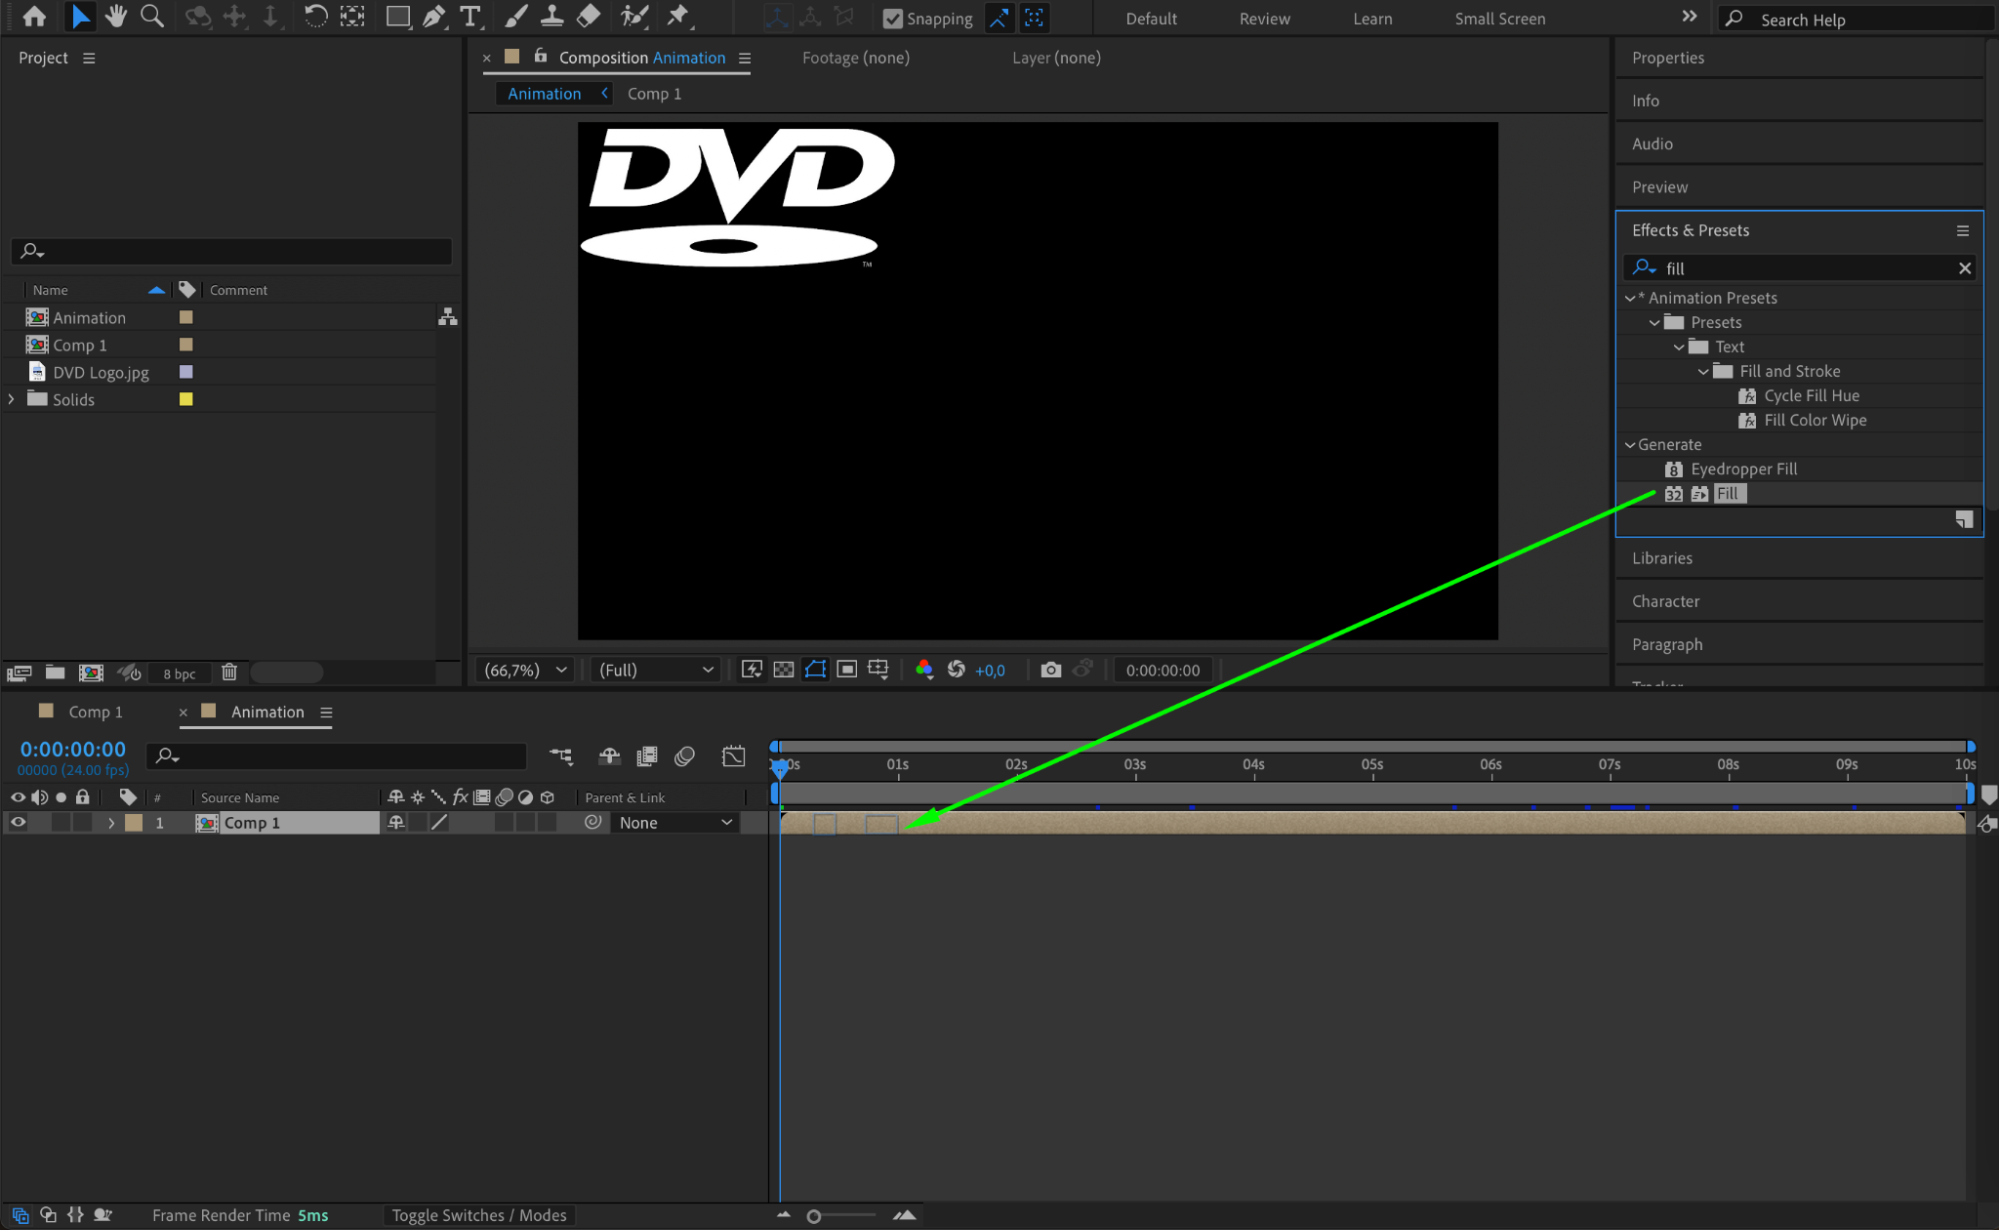Toggle transparency grid in viewer
This screenshot has height=1230, width=1999.
pyautogui.click(x=784, y=670)
